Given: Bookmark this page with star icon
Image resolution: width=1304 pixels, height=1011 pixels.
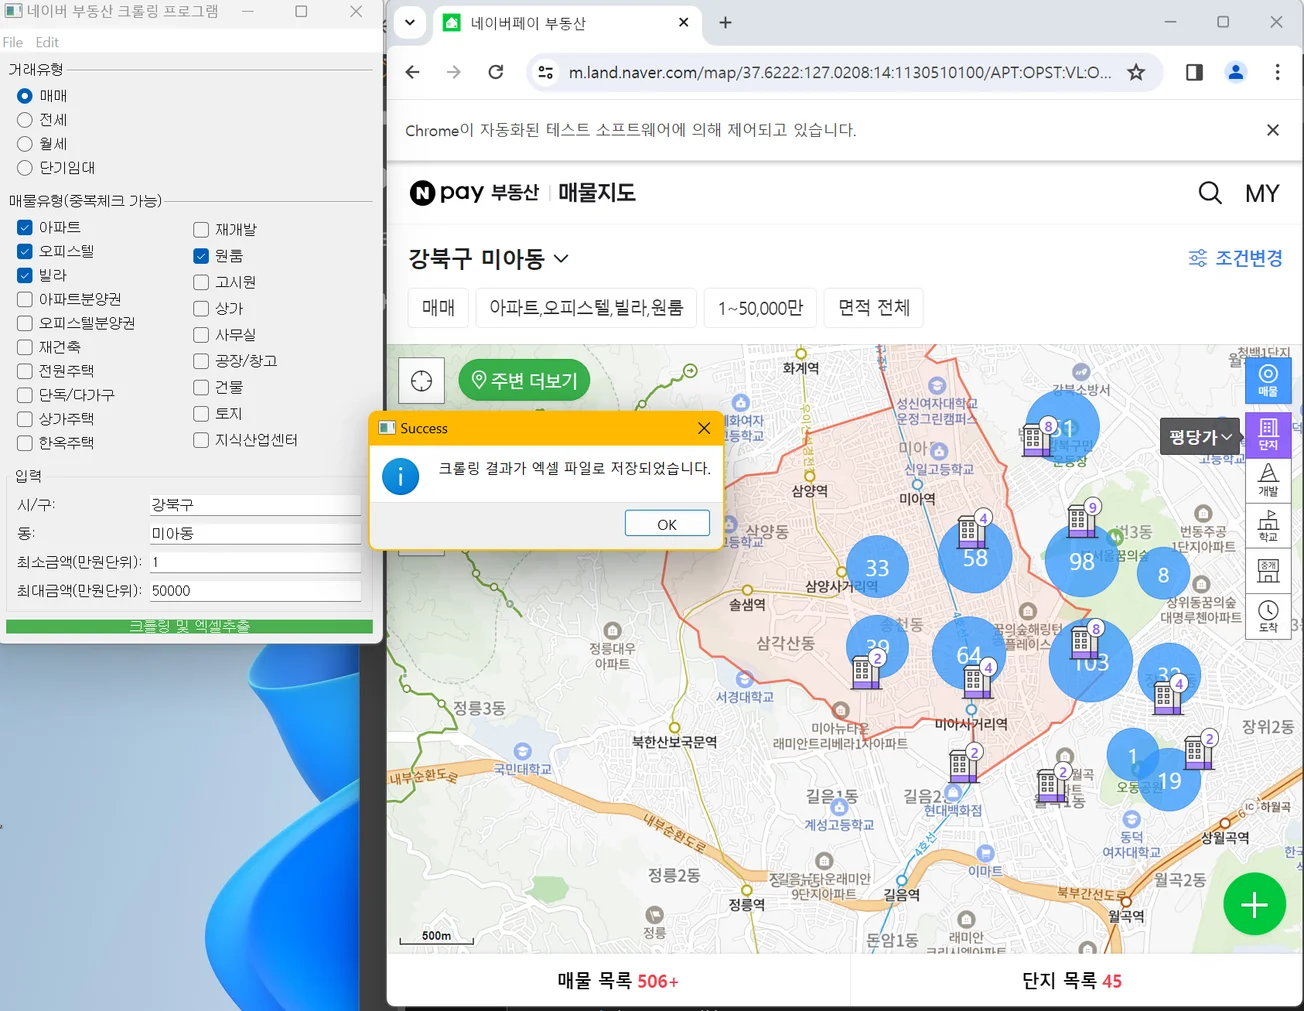Looking at the screenshot, I should point(1136,72).
